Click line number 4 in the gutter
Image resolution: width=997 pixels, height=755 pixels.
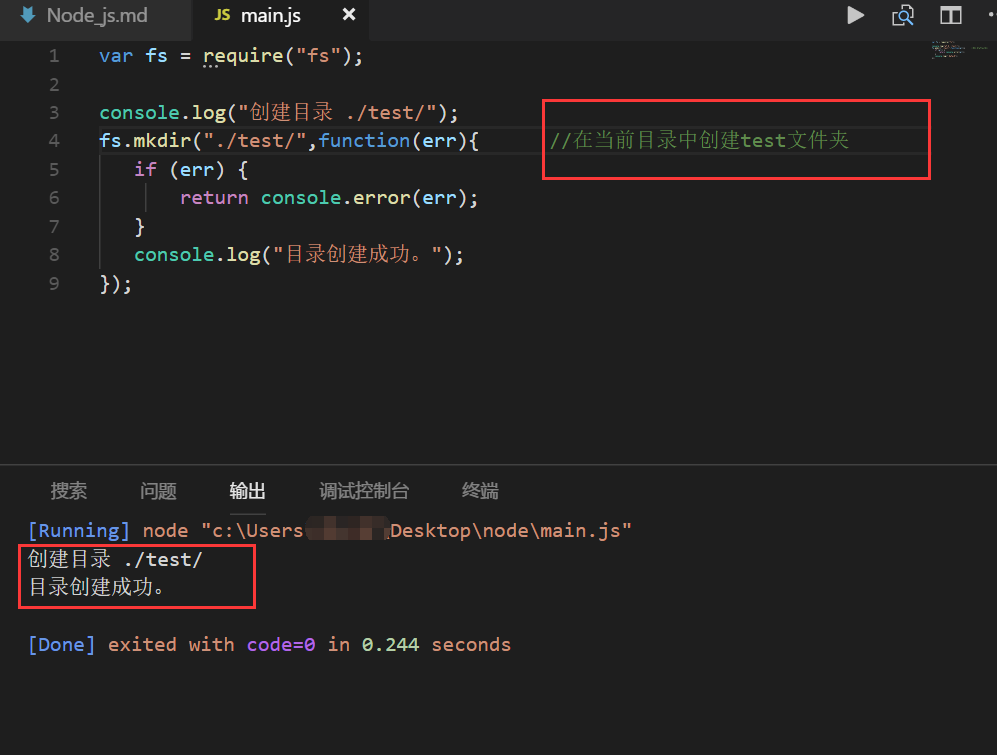coord(53,141)
